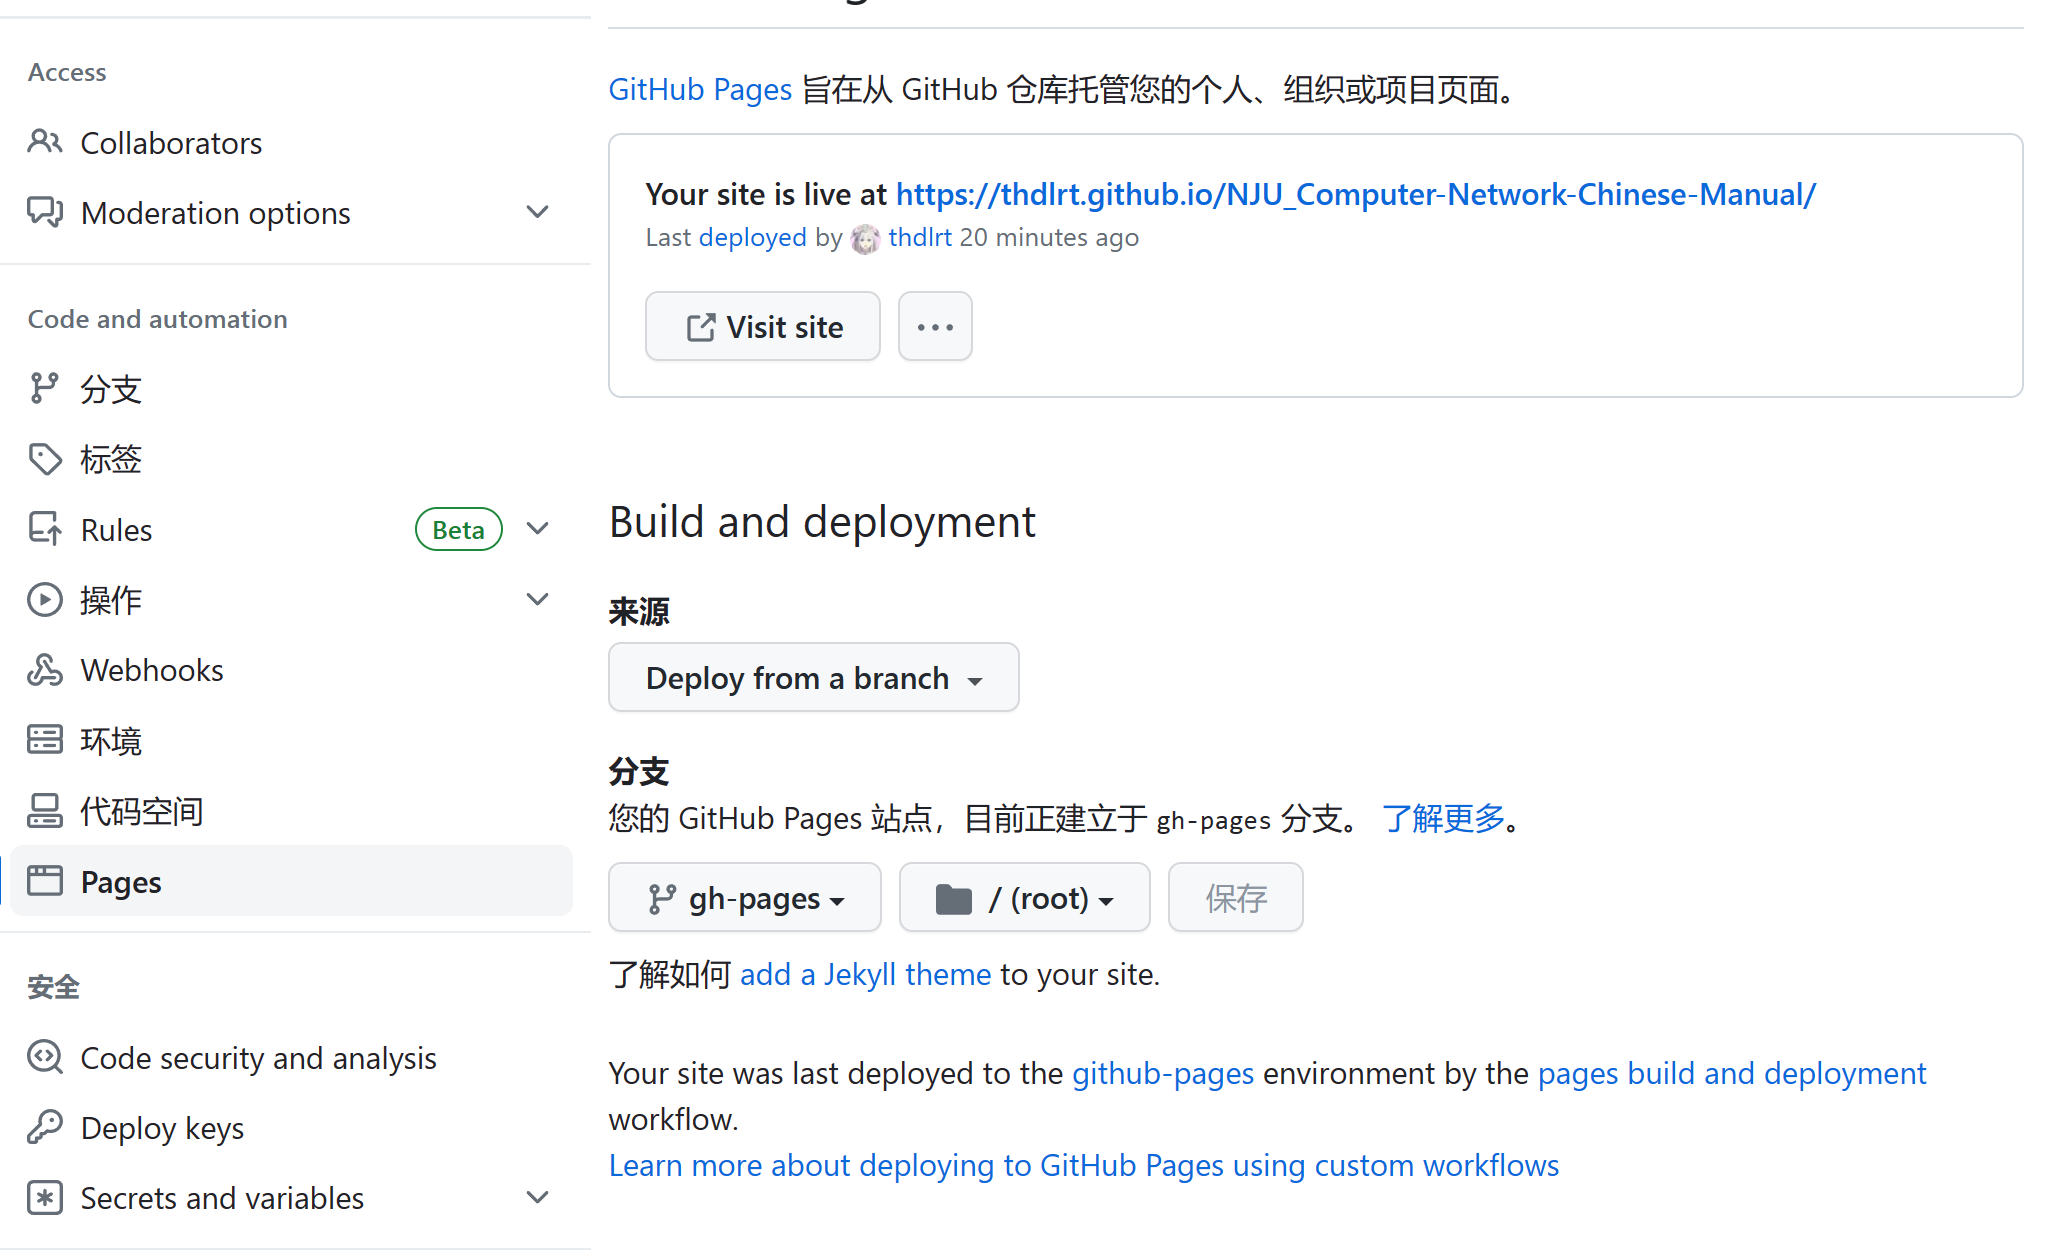Open the live site URL link
The width and height of the screenshot is (2059, 1259).
(1356, 194)
